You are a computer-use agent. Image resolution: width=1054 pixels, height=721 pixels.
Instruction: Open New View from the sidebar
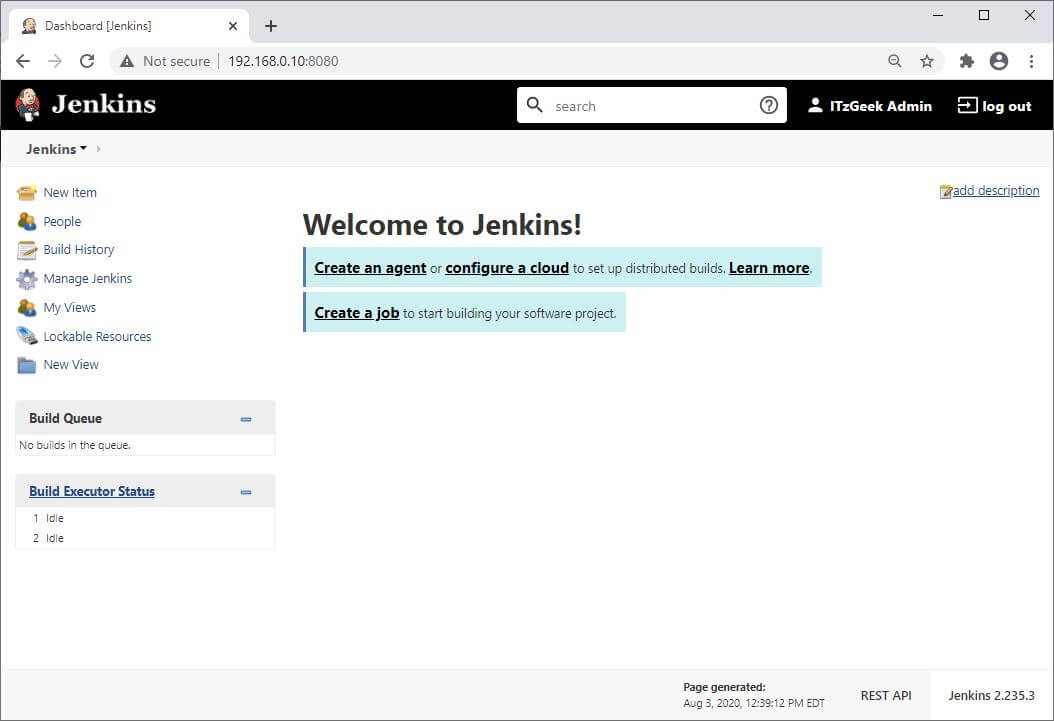pos(71,365)
